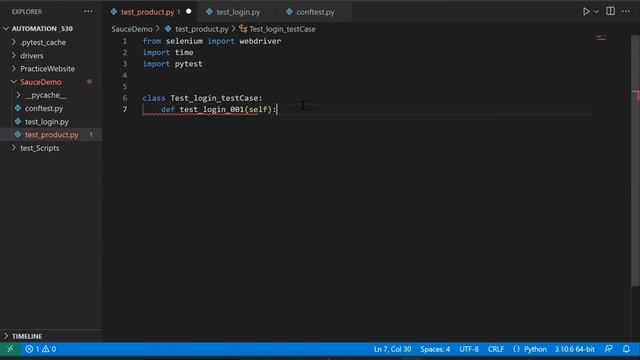Click line number 7 in gutter

pyautogui.click(x=125, y=109)
